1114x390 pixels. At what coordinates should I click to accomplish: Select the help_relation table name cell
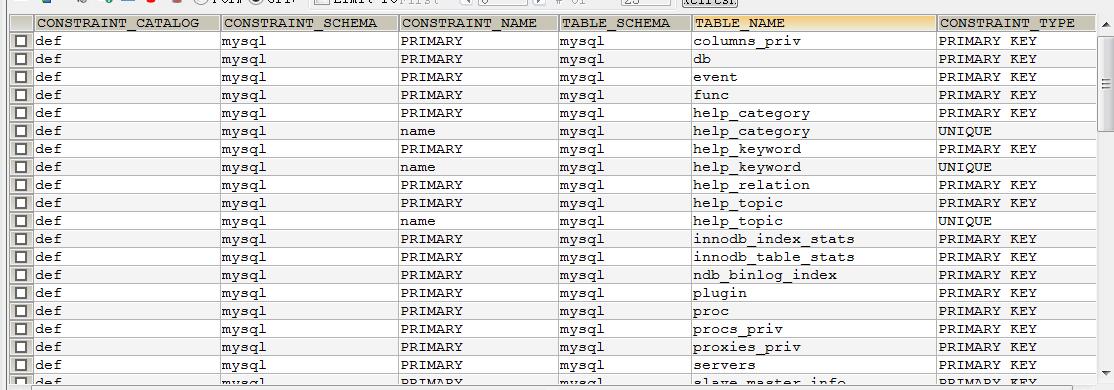coord(814,185)
